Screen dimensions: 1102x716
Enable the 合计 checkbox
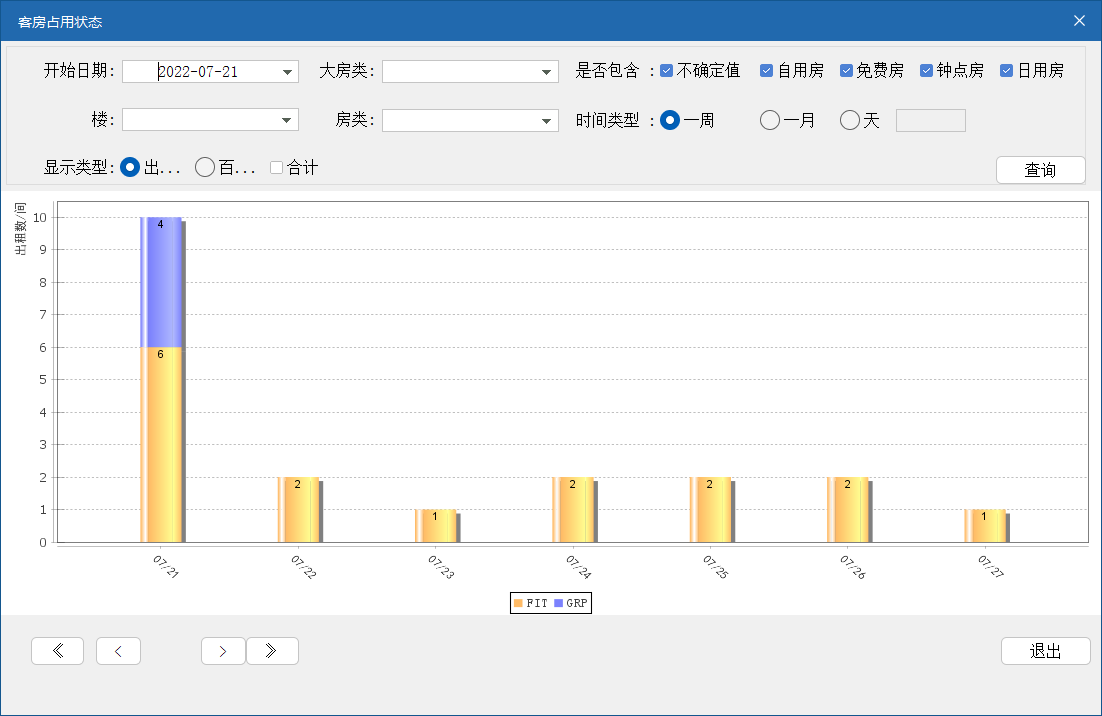click(x=276, y=167)
